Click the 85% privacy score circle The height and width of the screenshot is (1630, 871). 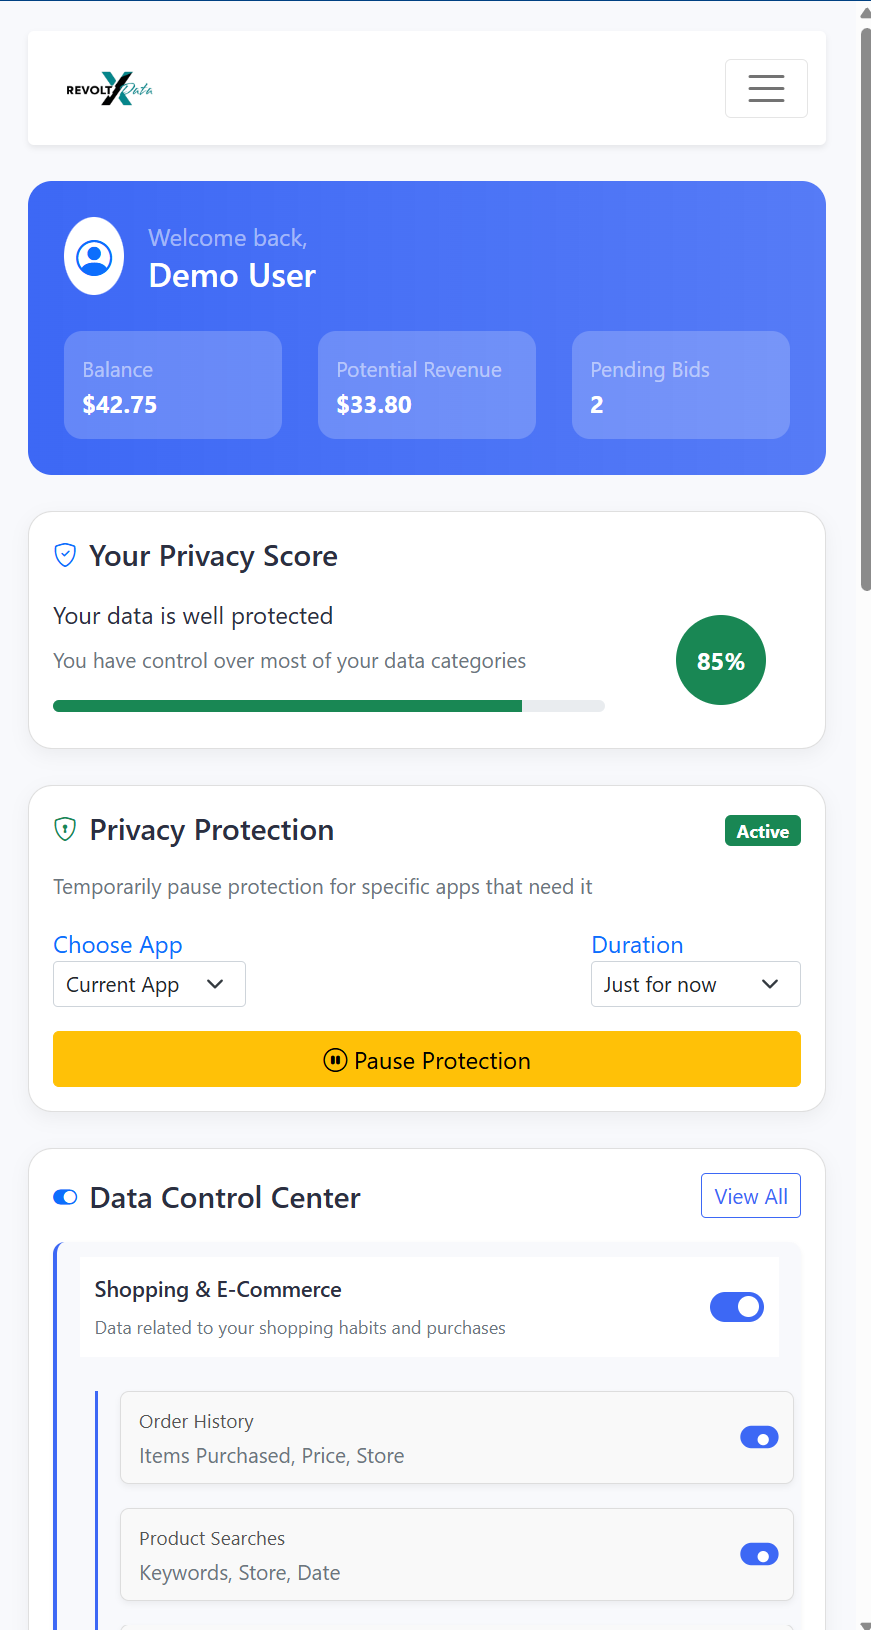click(x=720, y=660)
